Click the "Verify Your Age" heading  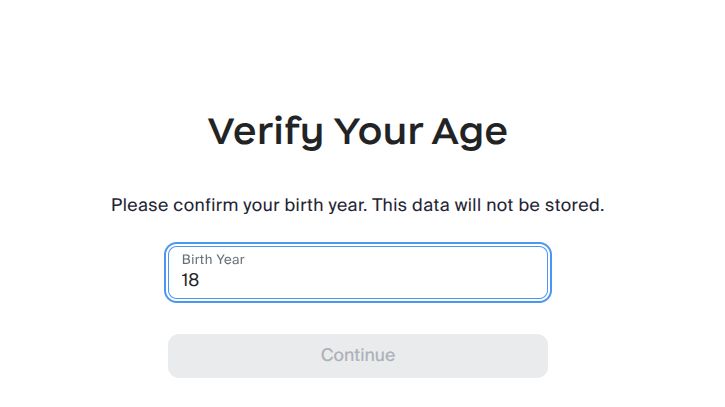tap(357, 131)
